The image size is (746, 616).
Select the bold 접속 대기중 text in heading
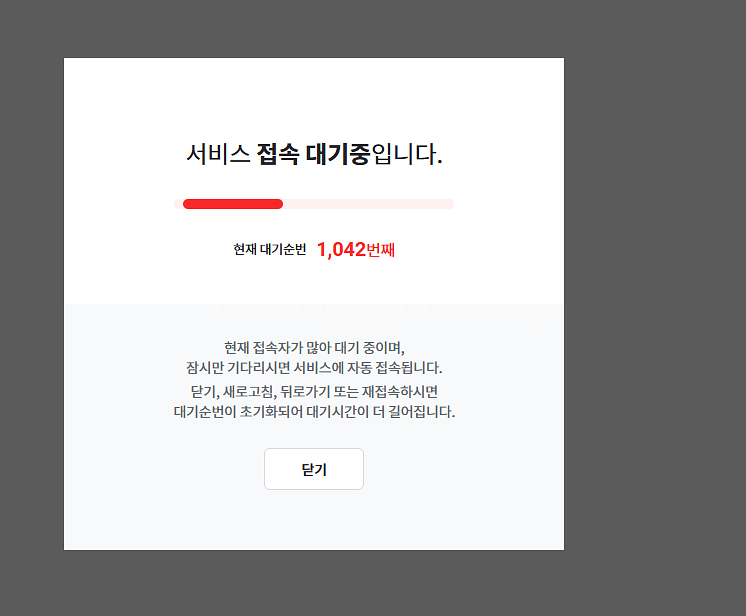click(313, 155)
